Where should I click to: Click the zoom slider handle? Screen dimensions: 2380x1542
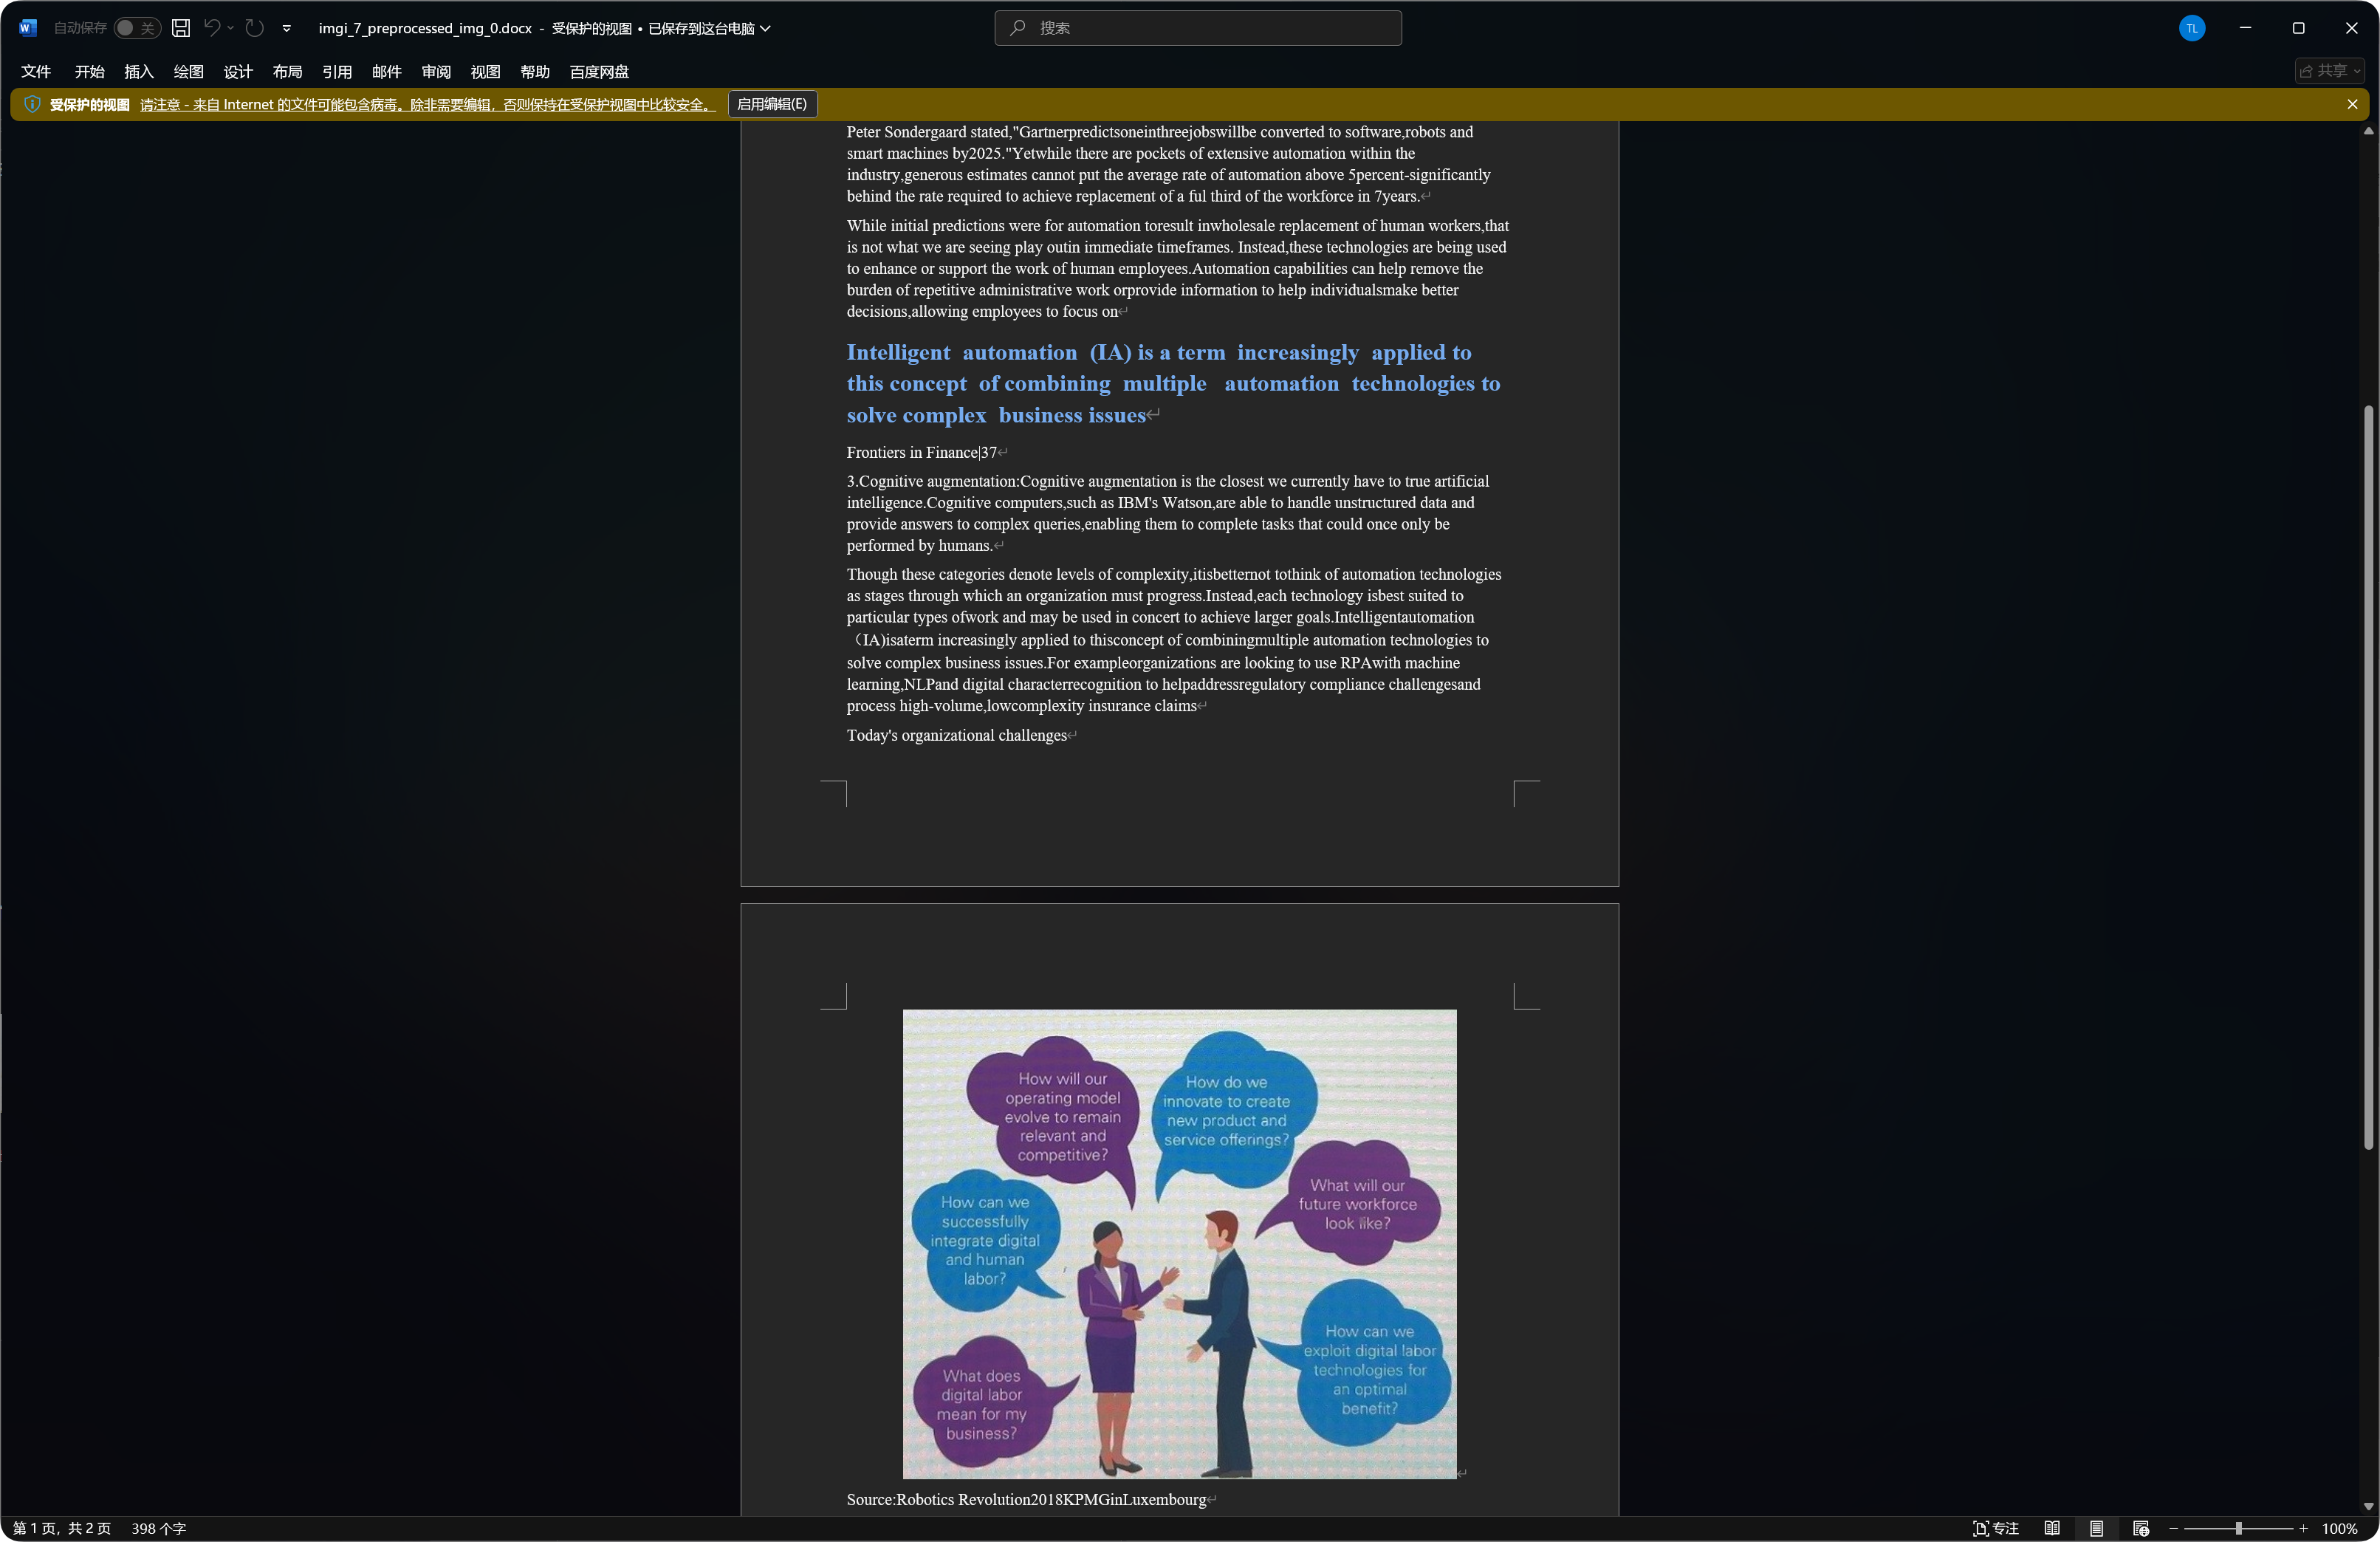2238,1528
